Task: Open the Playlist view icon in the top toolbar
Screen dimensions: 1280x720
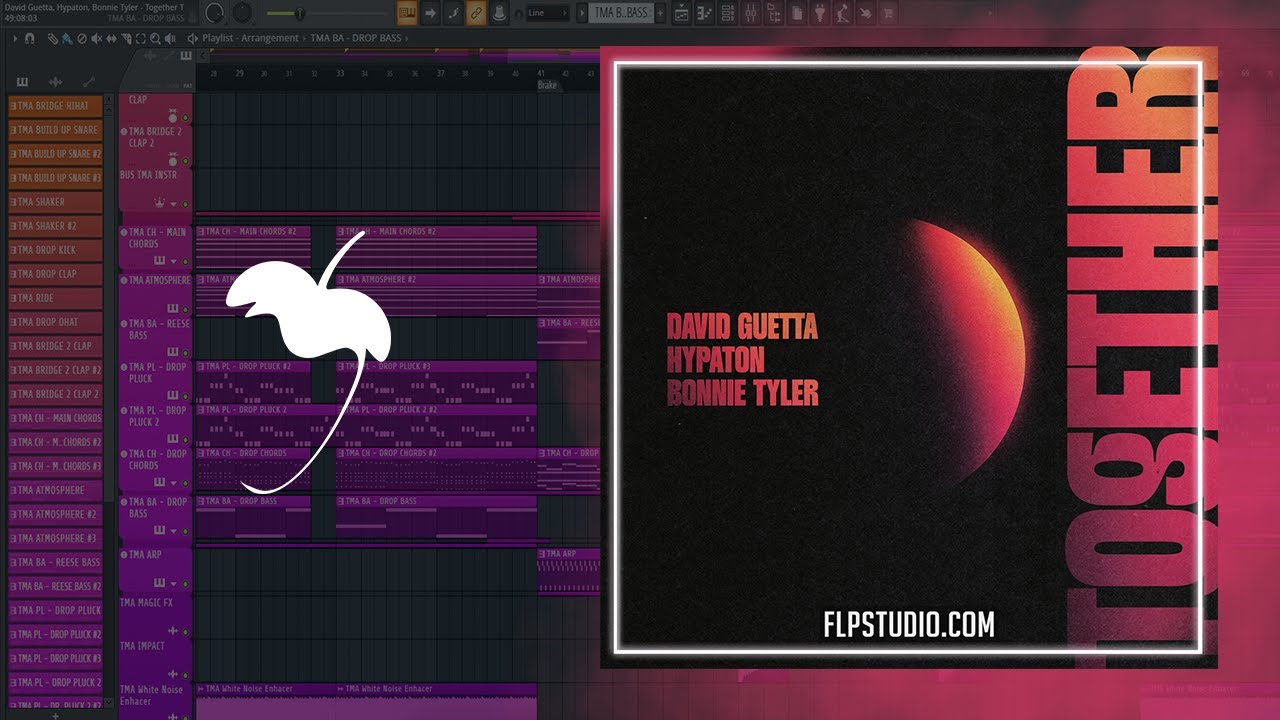Action: tap(682, 13)
